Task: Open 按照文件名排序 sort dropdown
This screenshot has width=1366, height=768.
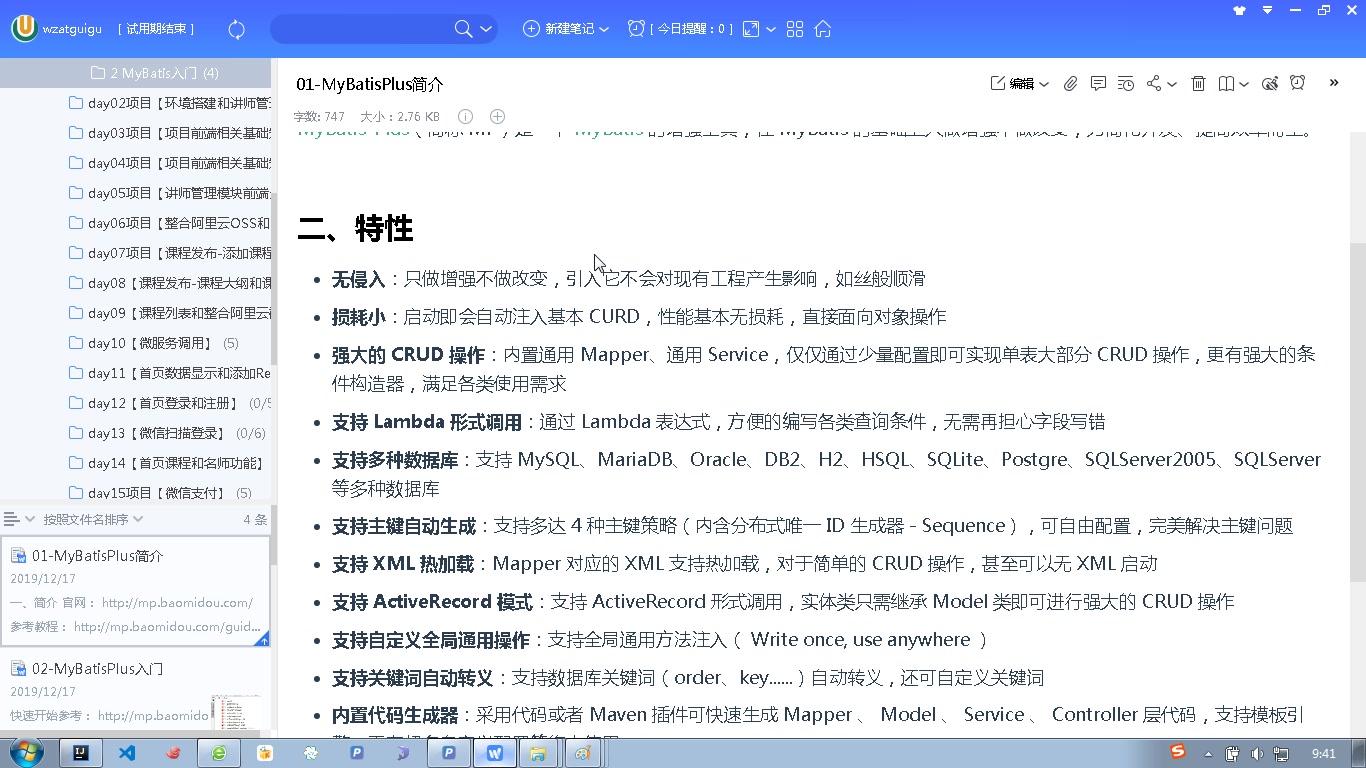Action: click(x=93, y=519)
